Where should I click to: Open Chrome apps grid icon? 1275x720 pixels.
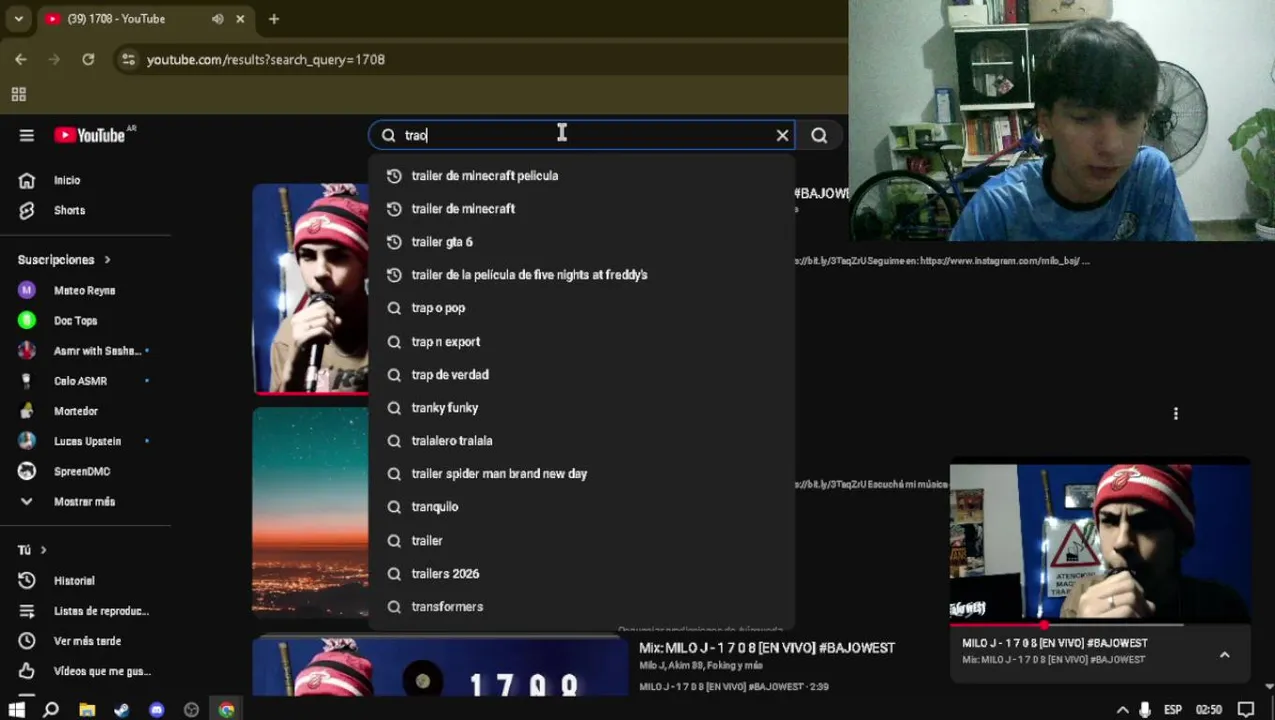pos(18,95)
